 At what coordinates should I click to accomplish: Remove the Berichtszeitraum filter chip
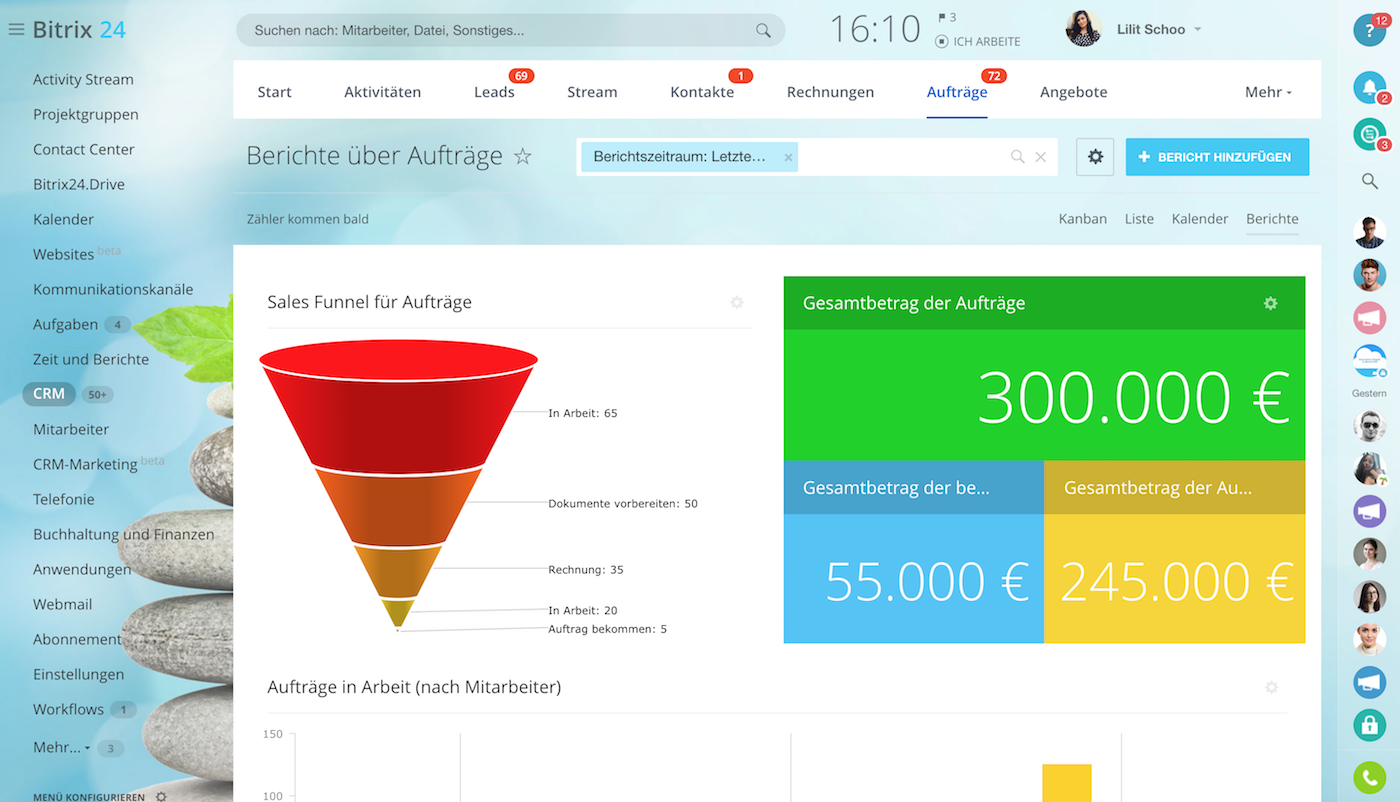[x=788, y=157]
